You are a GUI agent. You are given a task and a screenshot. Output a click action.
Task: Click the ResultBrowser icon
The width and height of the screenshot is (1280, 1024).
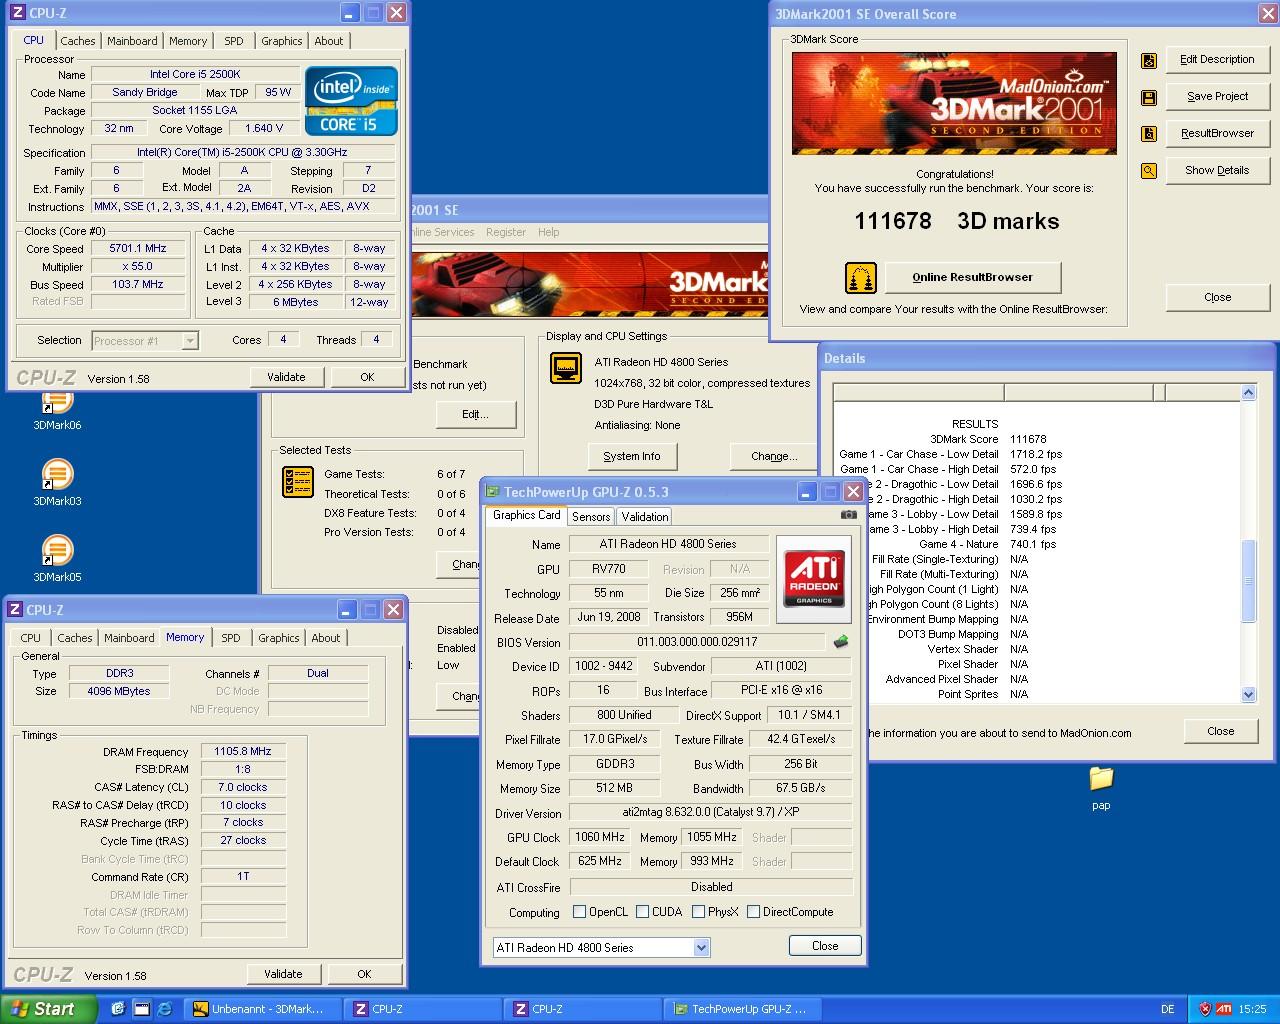(1149, 133)
